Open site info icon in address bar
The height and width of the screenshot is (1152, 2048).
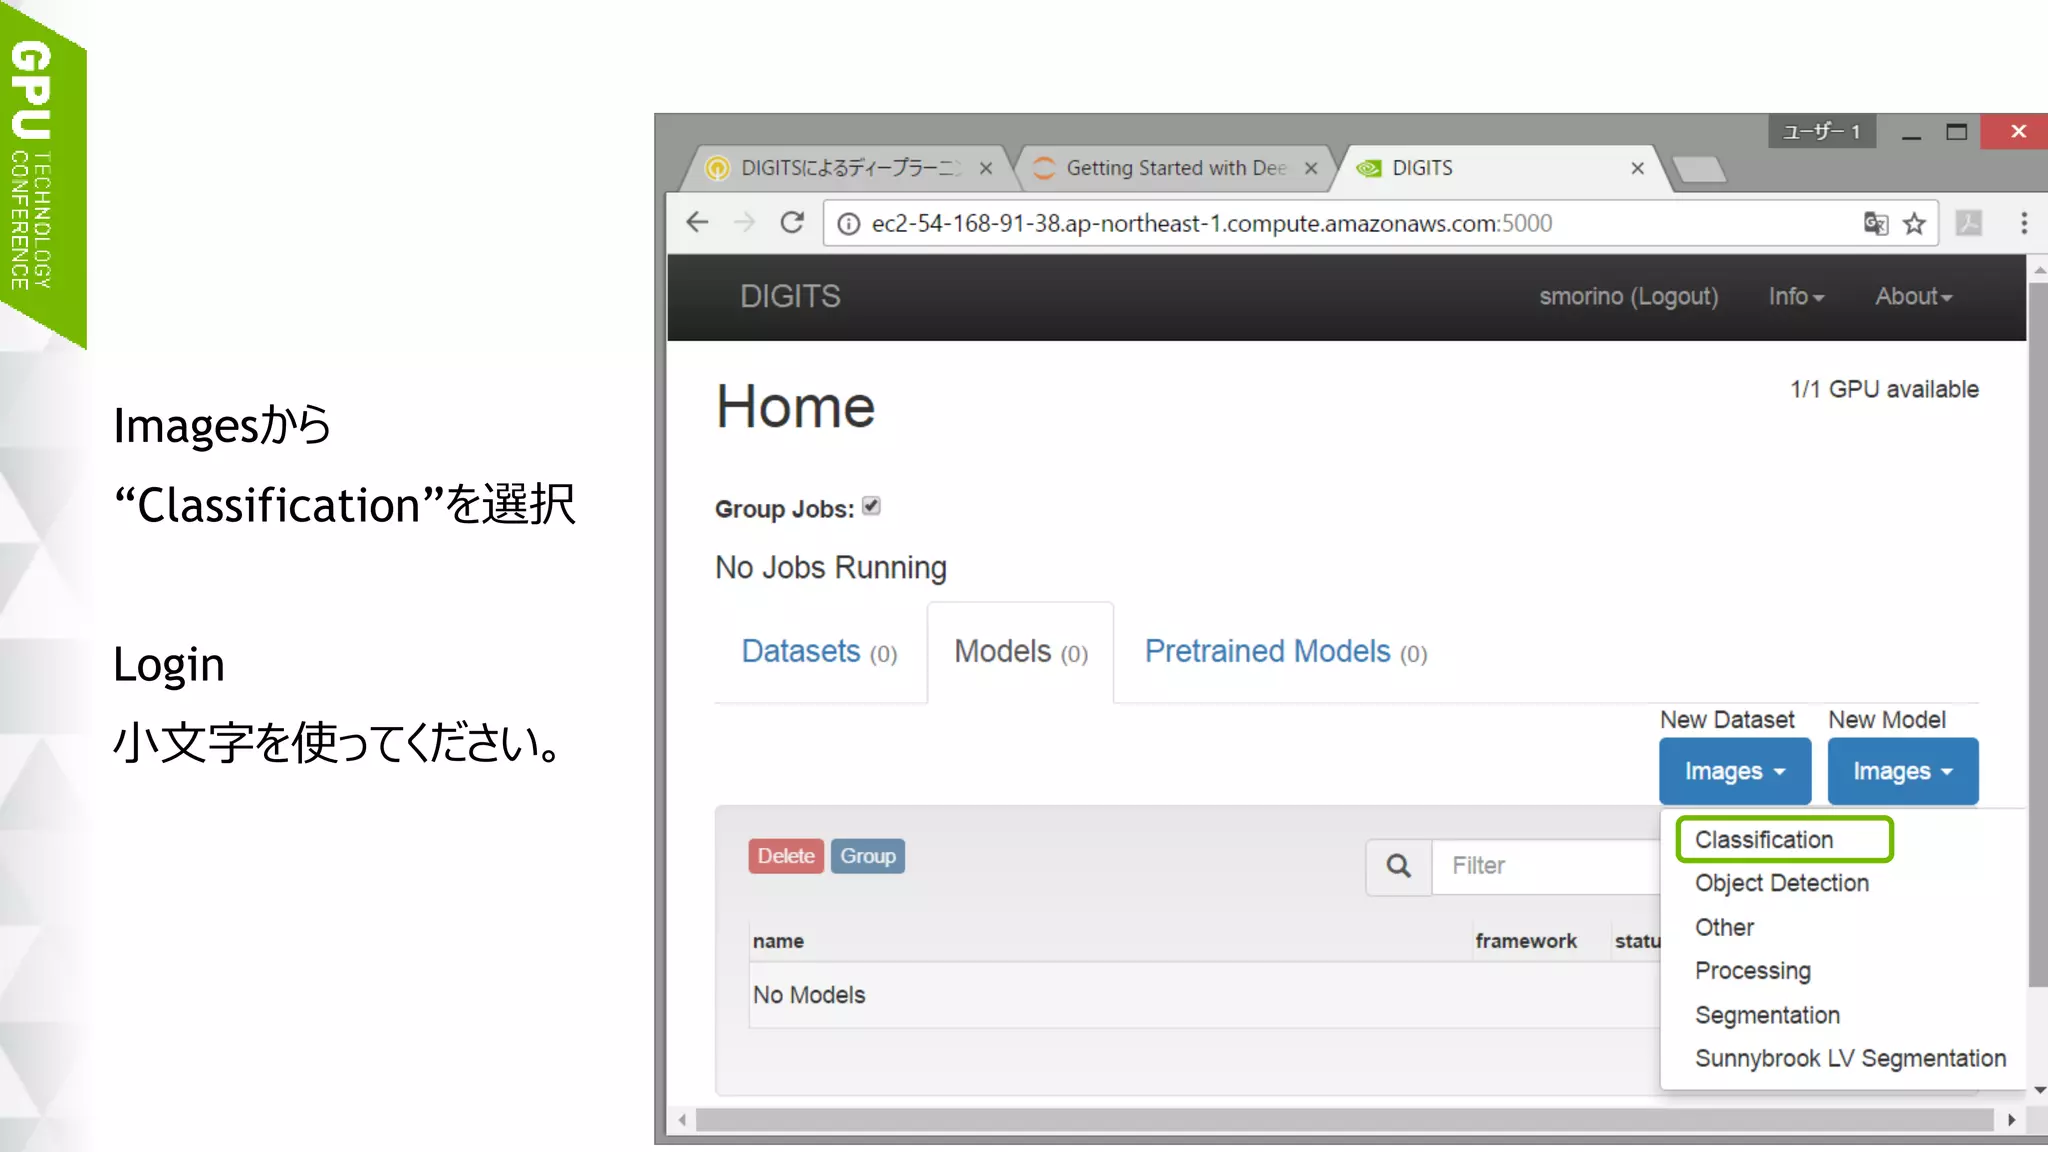[848, 223]
